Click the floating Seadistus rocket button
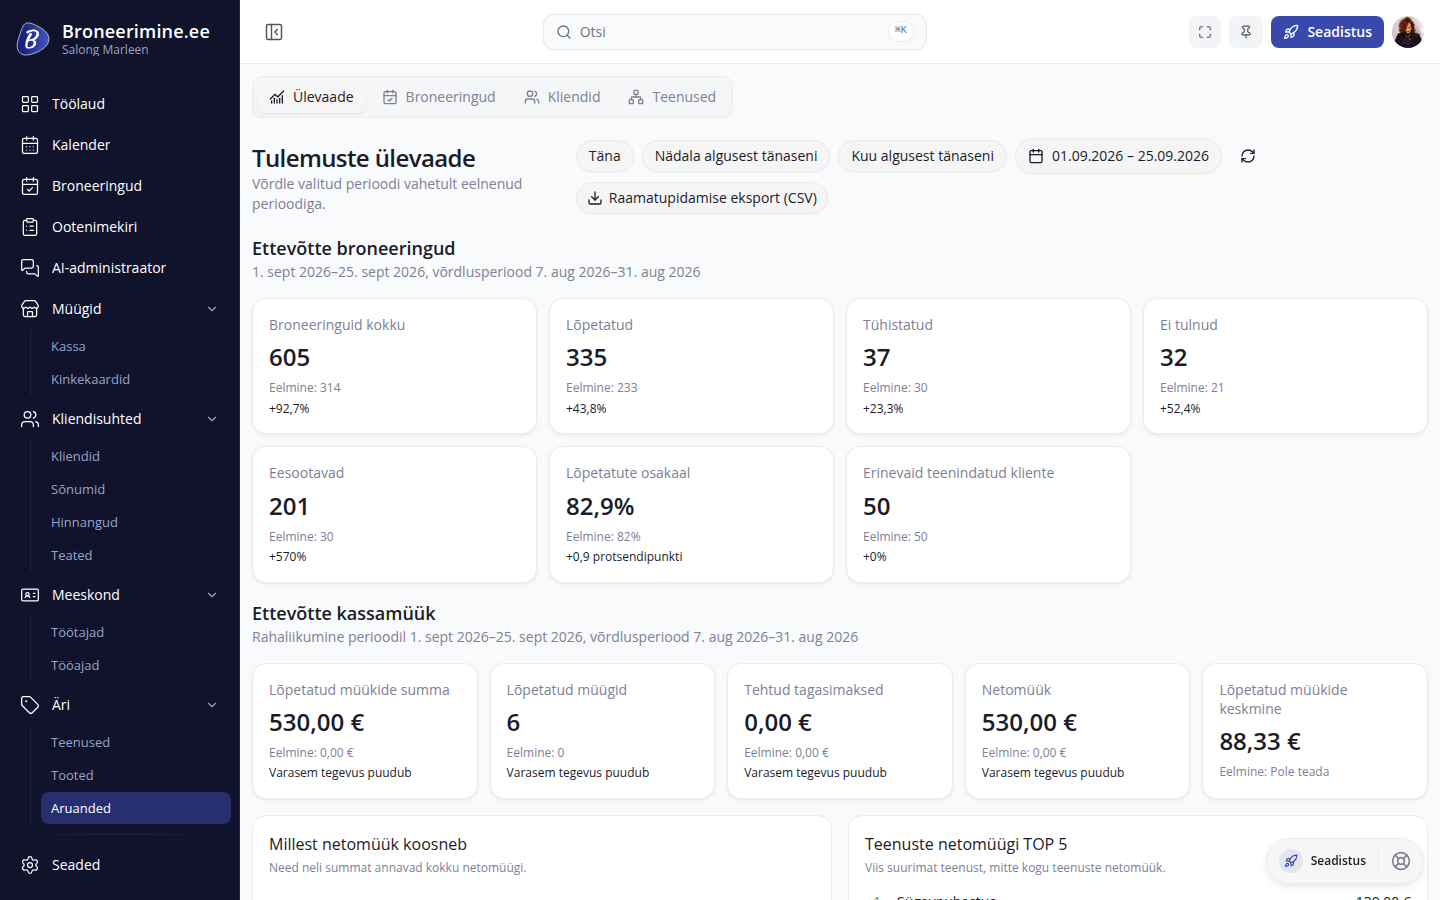The image size is (1440, 900). pos(1324,861)
